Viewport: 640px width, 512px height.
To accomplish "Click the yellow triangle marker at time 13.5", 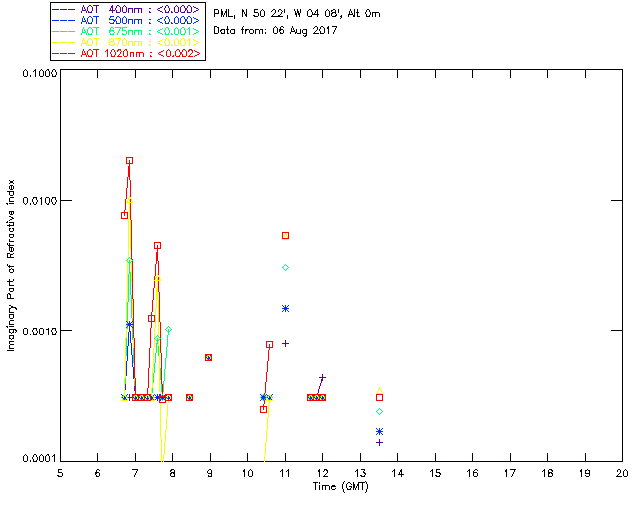I will [380, 390].
